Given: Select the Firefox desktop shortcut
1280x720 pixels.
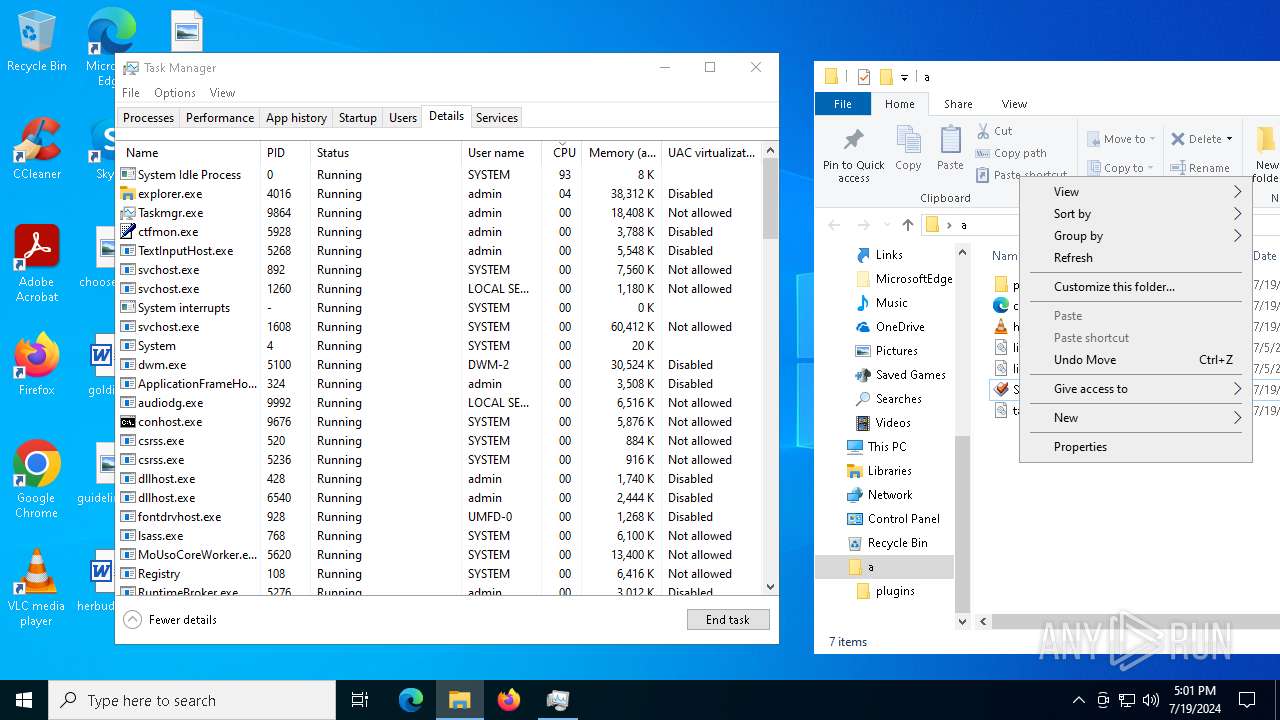Looking at the screenshot, I should 36,365.
